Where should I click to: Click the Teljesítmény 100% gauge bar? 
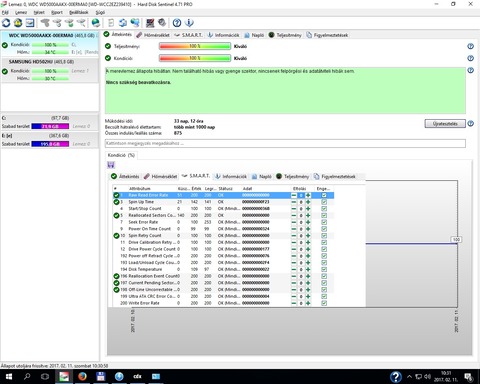[x=195, y=46]
